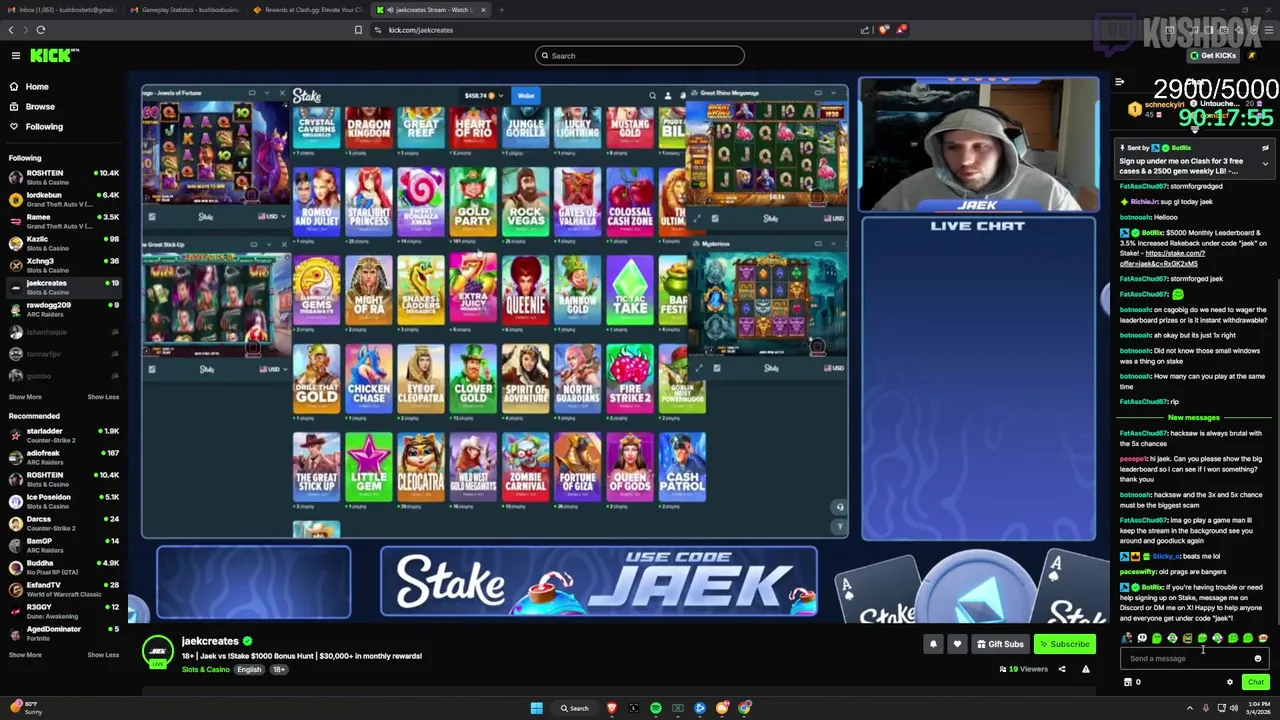The height and width of the screenshot is (720, 1280).
Task: Open offline ishanhaque channel
Action: click(x=64, y=332)
